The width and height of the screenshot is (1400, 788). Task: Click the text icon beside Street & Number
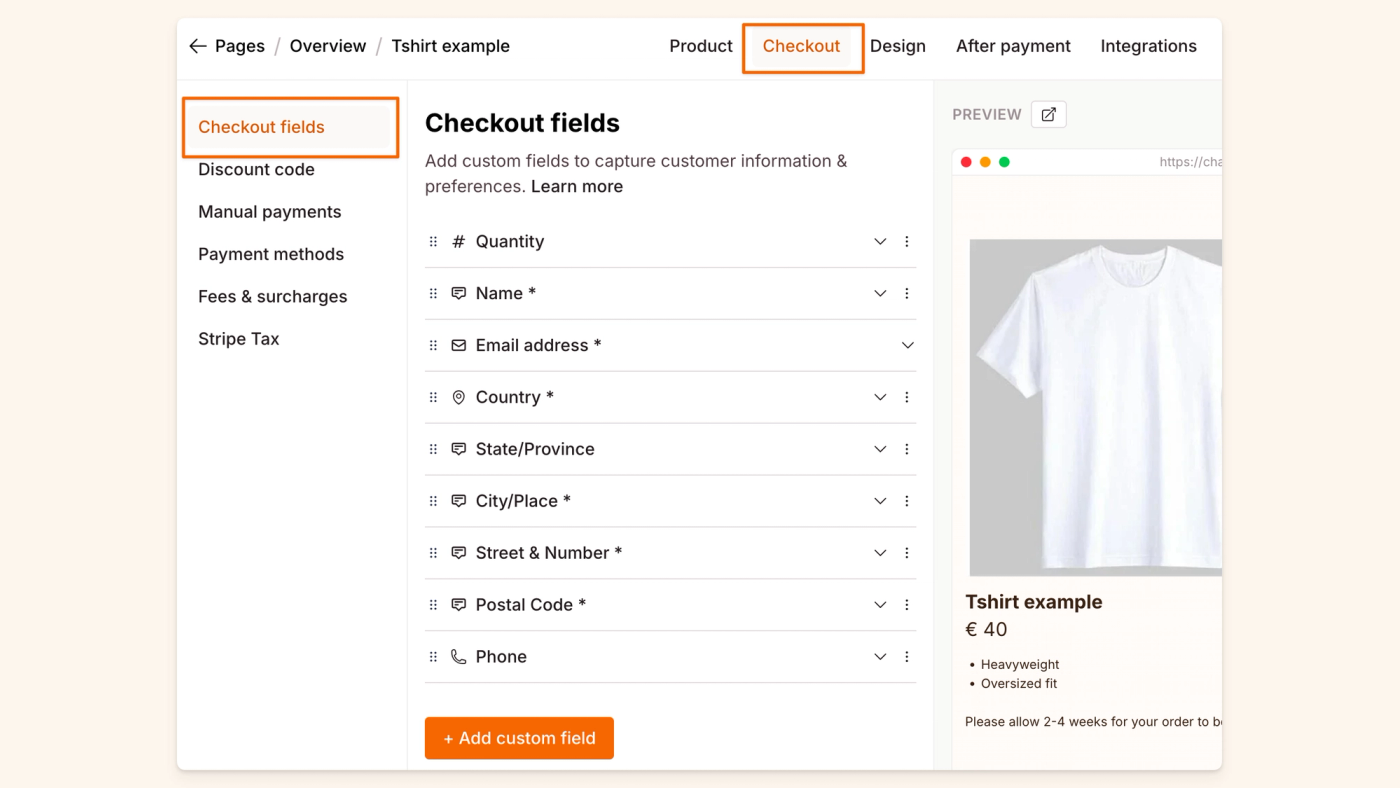click(458, 553)
